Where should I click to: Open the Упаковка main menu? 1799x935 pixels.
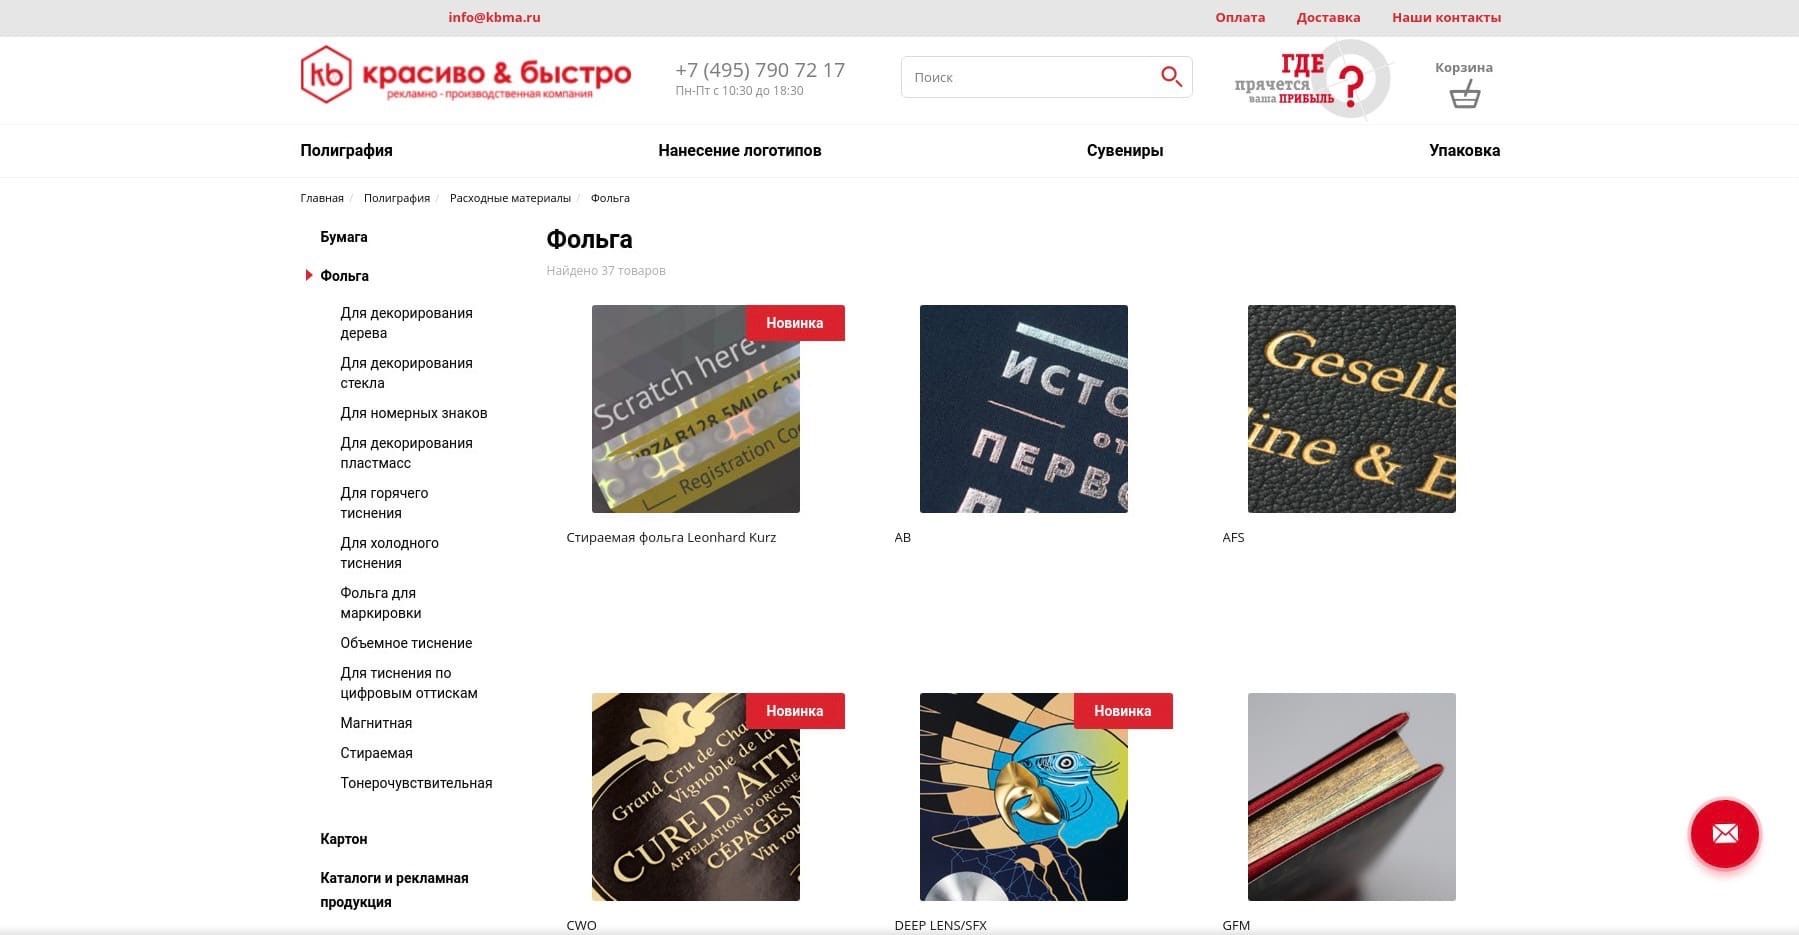pos(1464,151)
